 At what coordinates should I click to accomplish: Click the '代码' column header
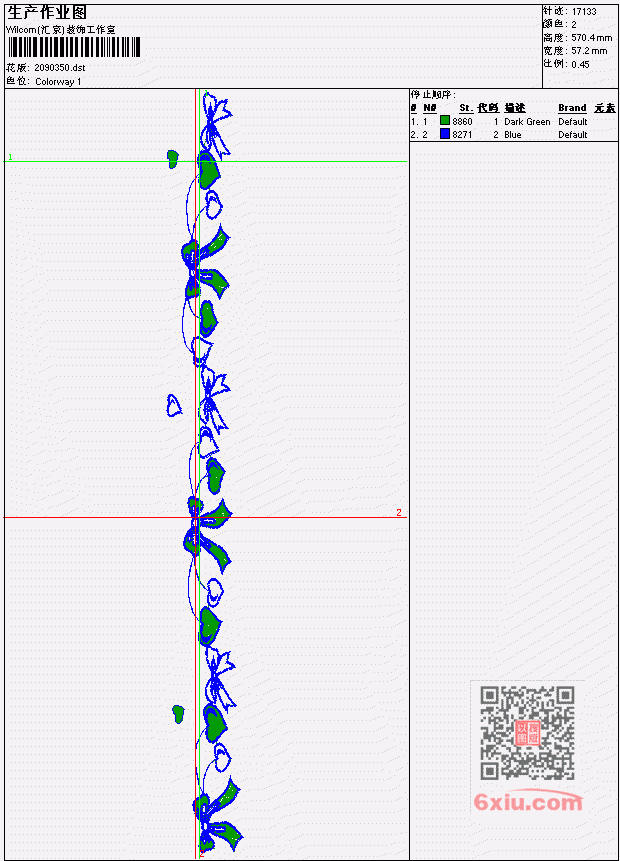488,108
